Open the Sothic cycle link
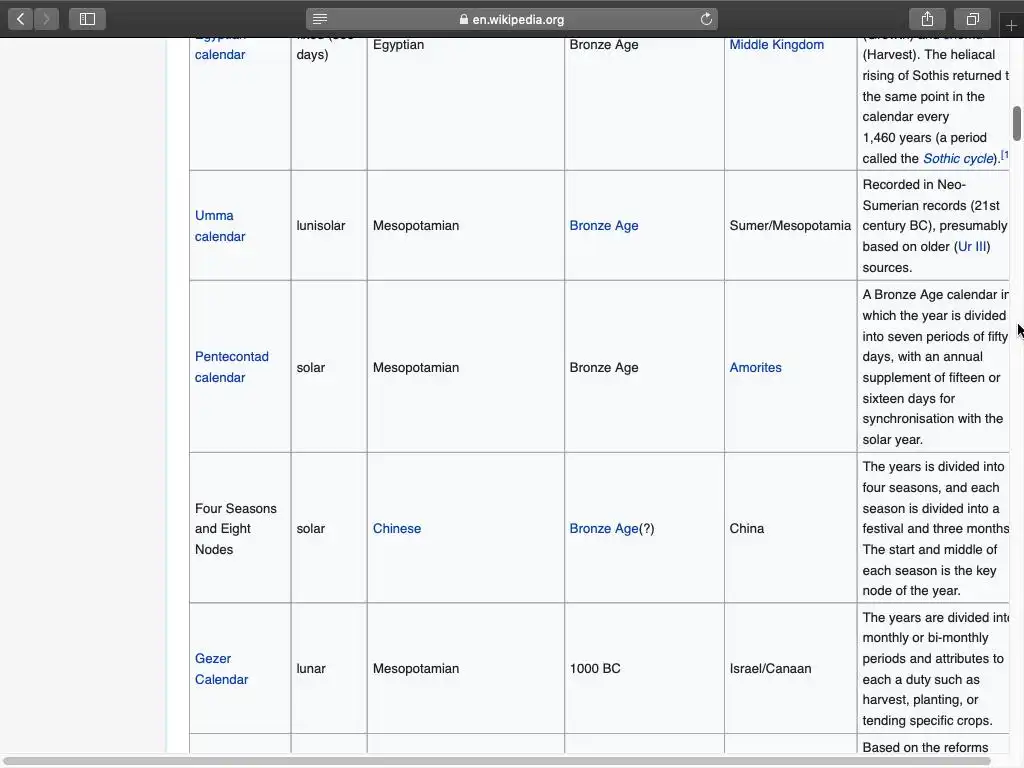This screenshot has width=1024, height=768. (958, 158)
